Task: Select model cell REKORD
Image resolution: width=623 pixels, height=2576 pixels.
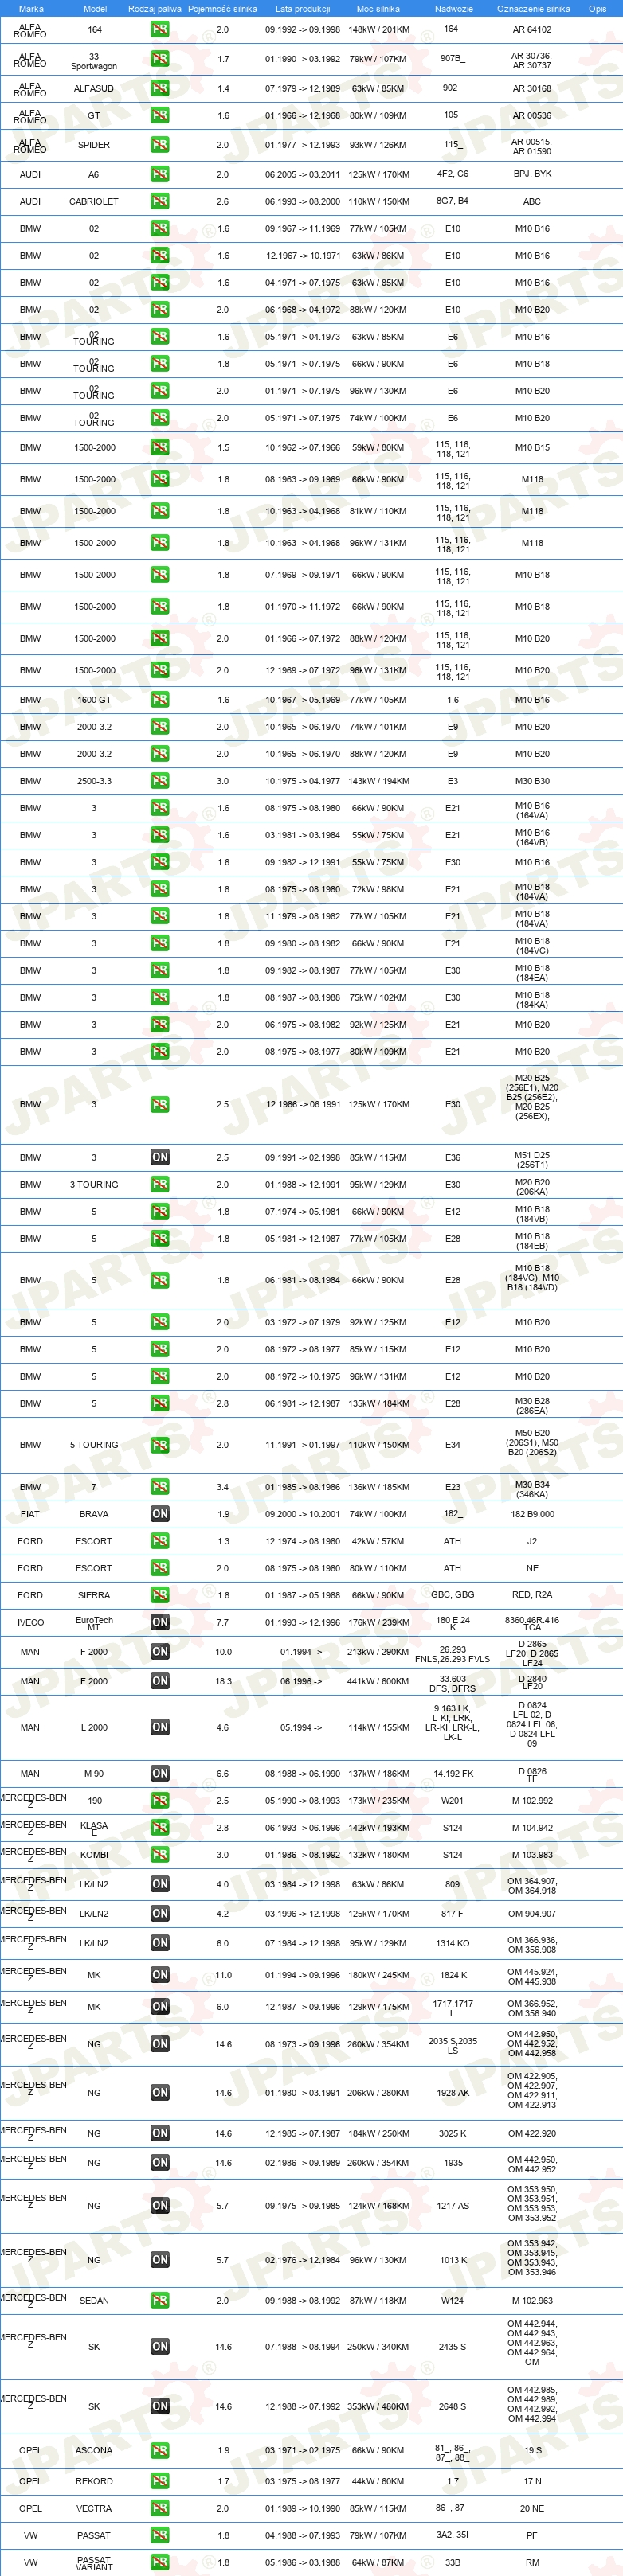Action: tap(94, 2481)
